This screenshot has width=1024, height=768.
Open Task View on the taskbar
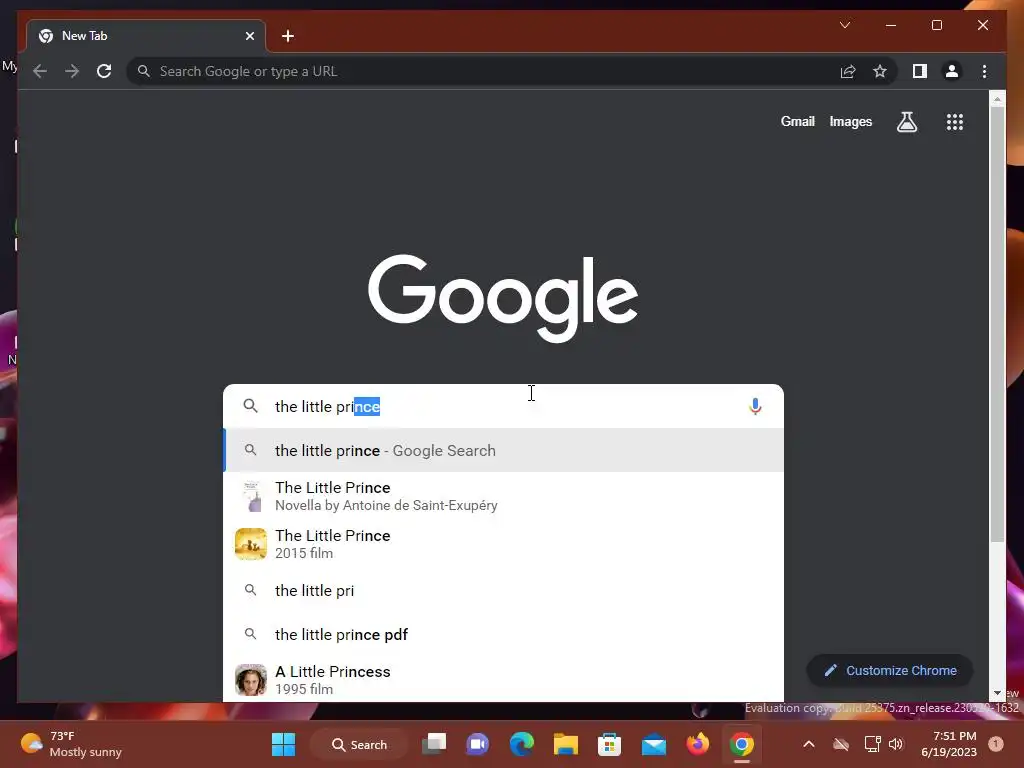(x=434, y=744)
